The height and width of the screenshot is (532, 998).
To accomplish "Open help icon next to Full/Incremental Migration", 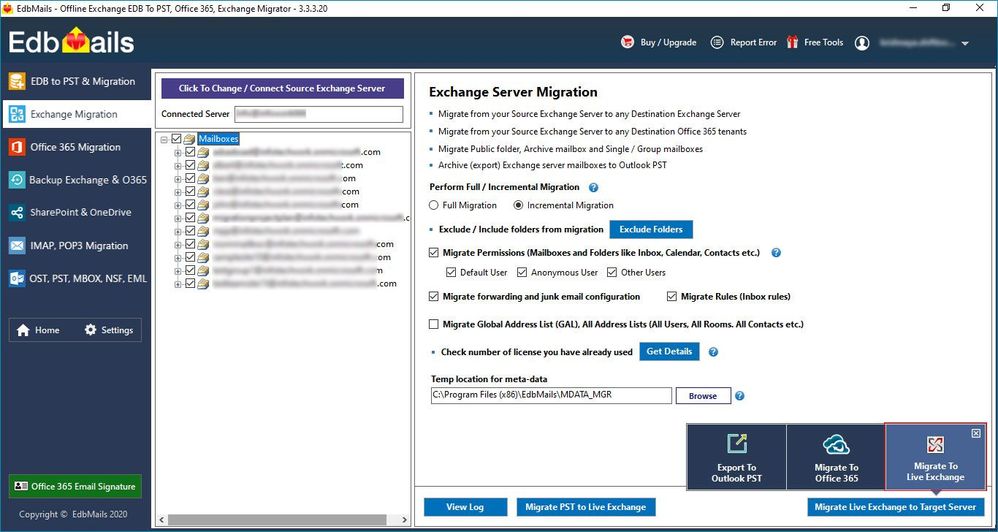I will (593, 188).
